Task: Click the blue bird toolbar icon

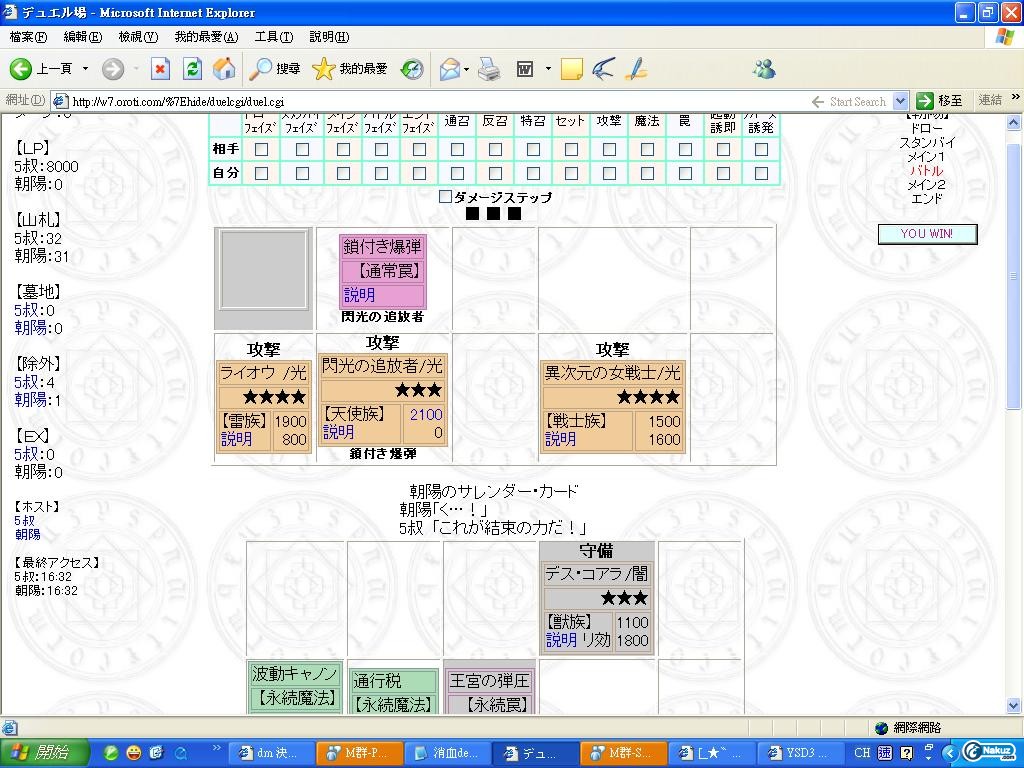Action: pyautogui.click(x=603, y=69)
